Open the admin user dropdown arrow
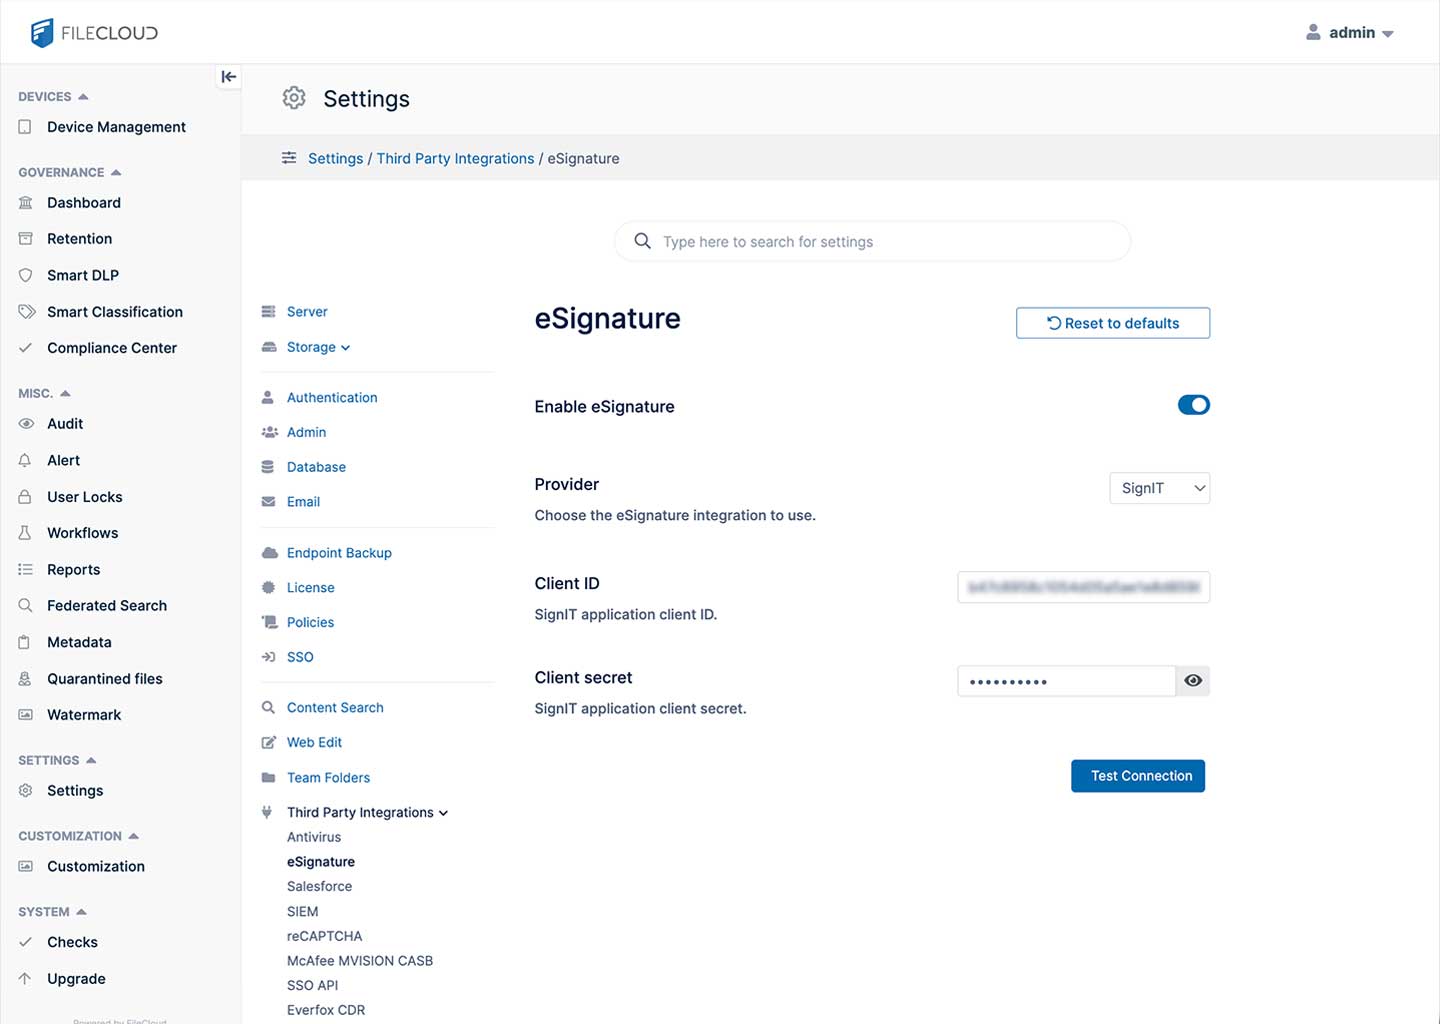Viewport: 1440px width, 1024px height. (x=1388, y=34)
